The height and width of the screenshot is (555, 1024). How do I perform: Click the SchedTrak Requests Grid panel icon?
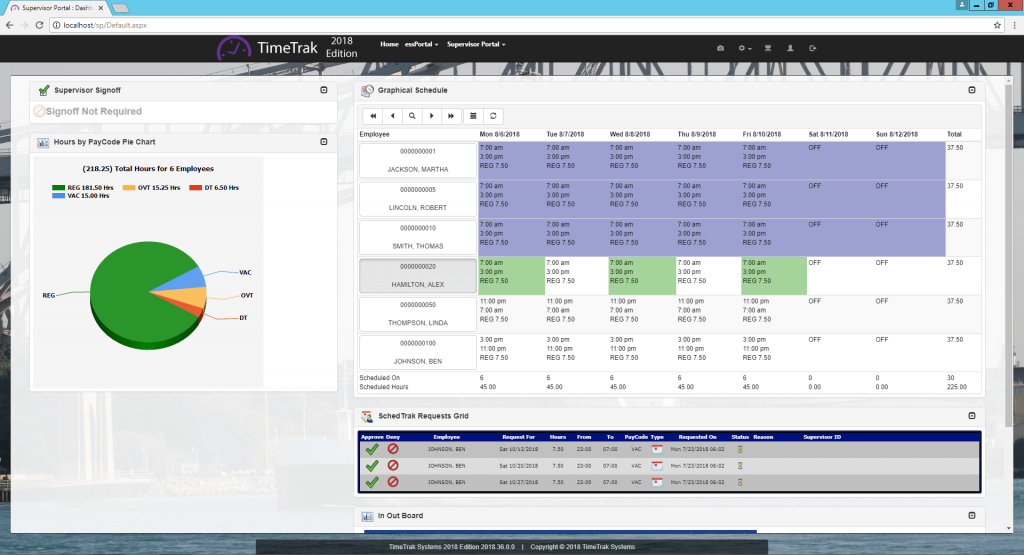pos(367,416)
